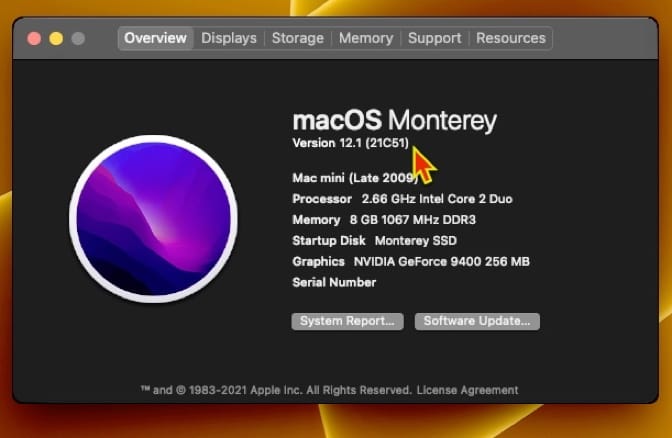The width and height of the screenshot is (672, 438).
Task: Click the Serial Number label
Action: (334, 282)
